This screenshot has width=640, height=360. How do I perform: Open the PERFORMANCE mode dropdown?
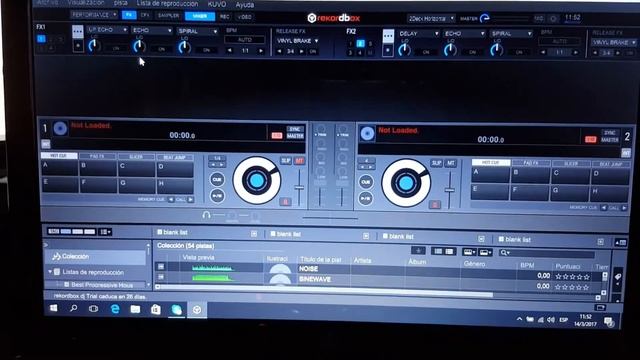pos(94,15)
